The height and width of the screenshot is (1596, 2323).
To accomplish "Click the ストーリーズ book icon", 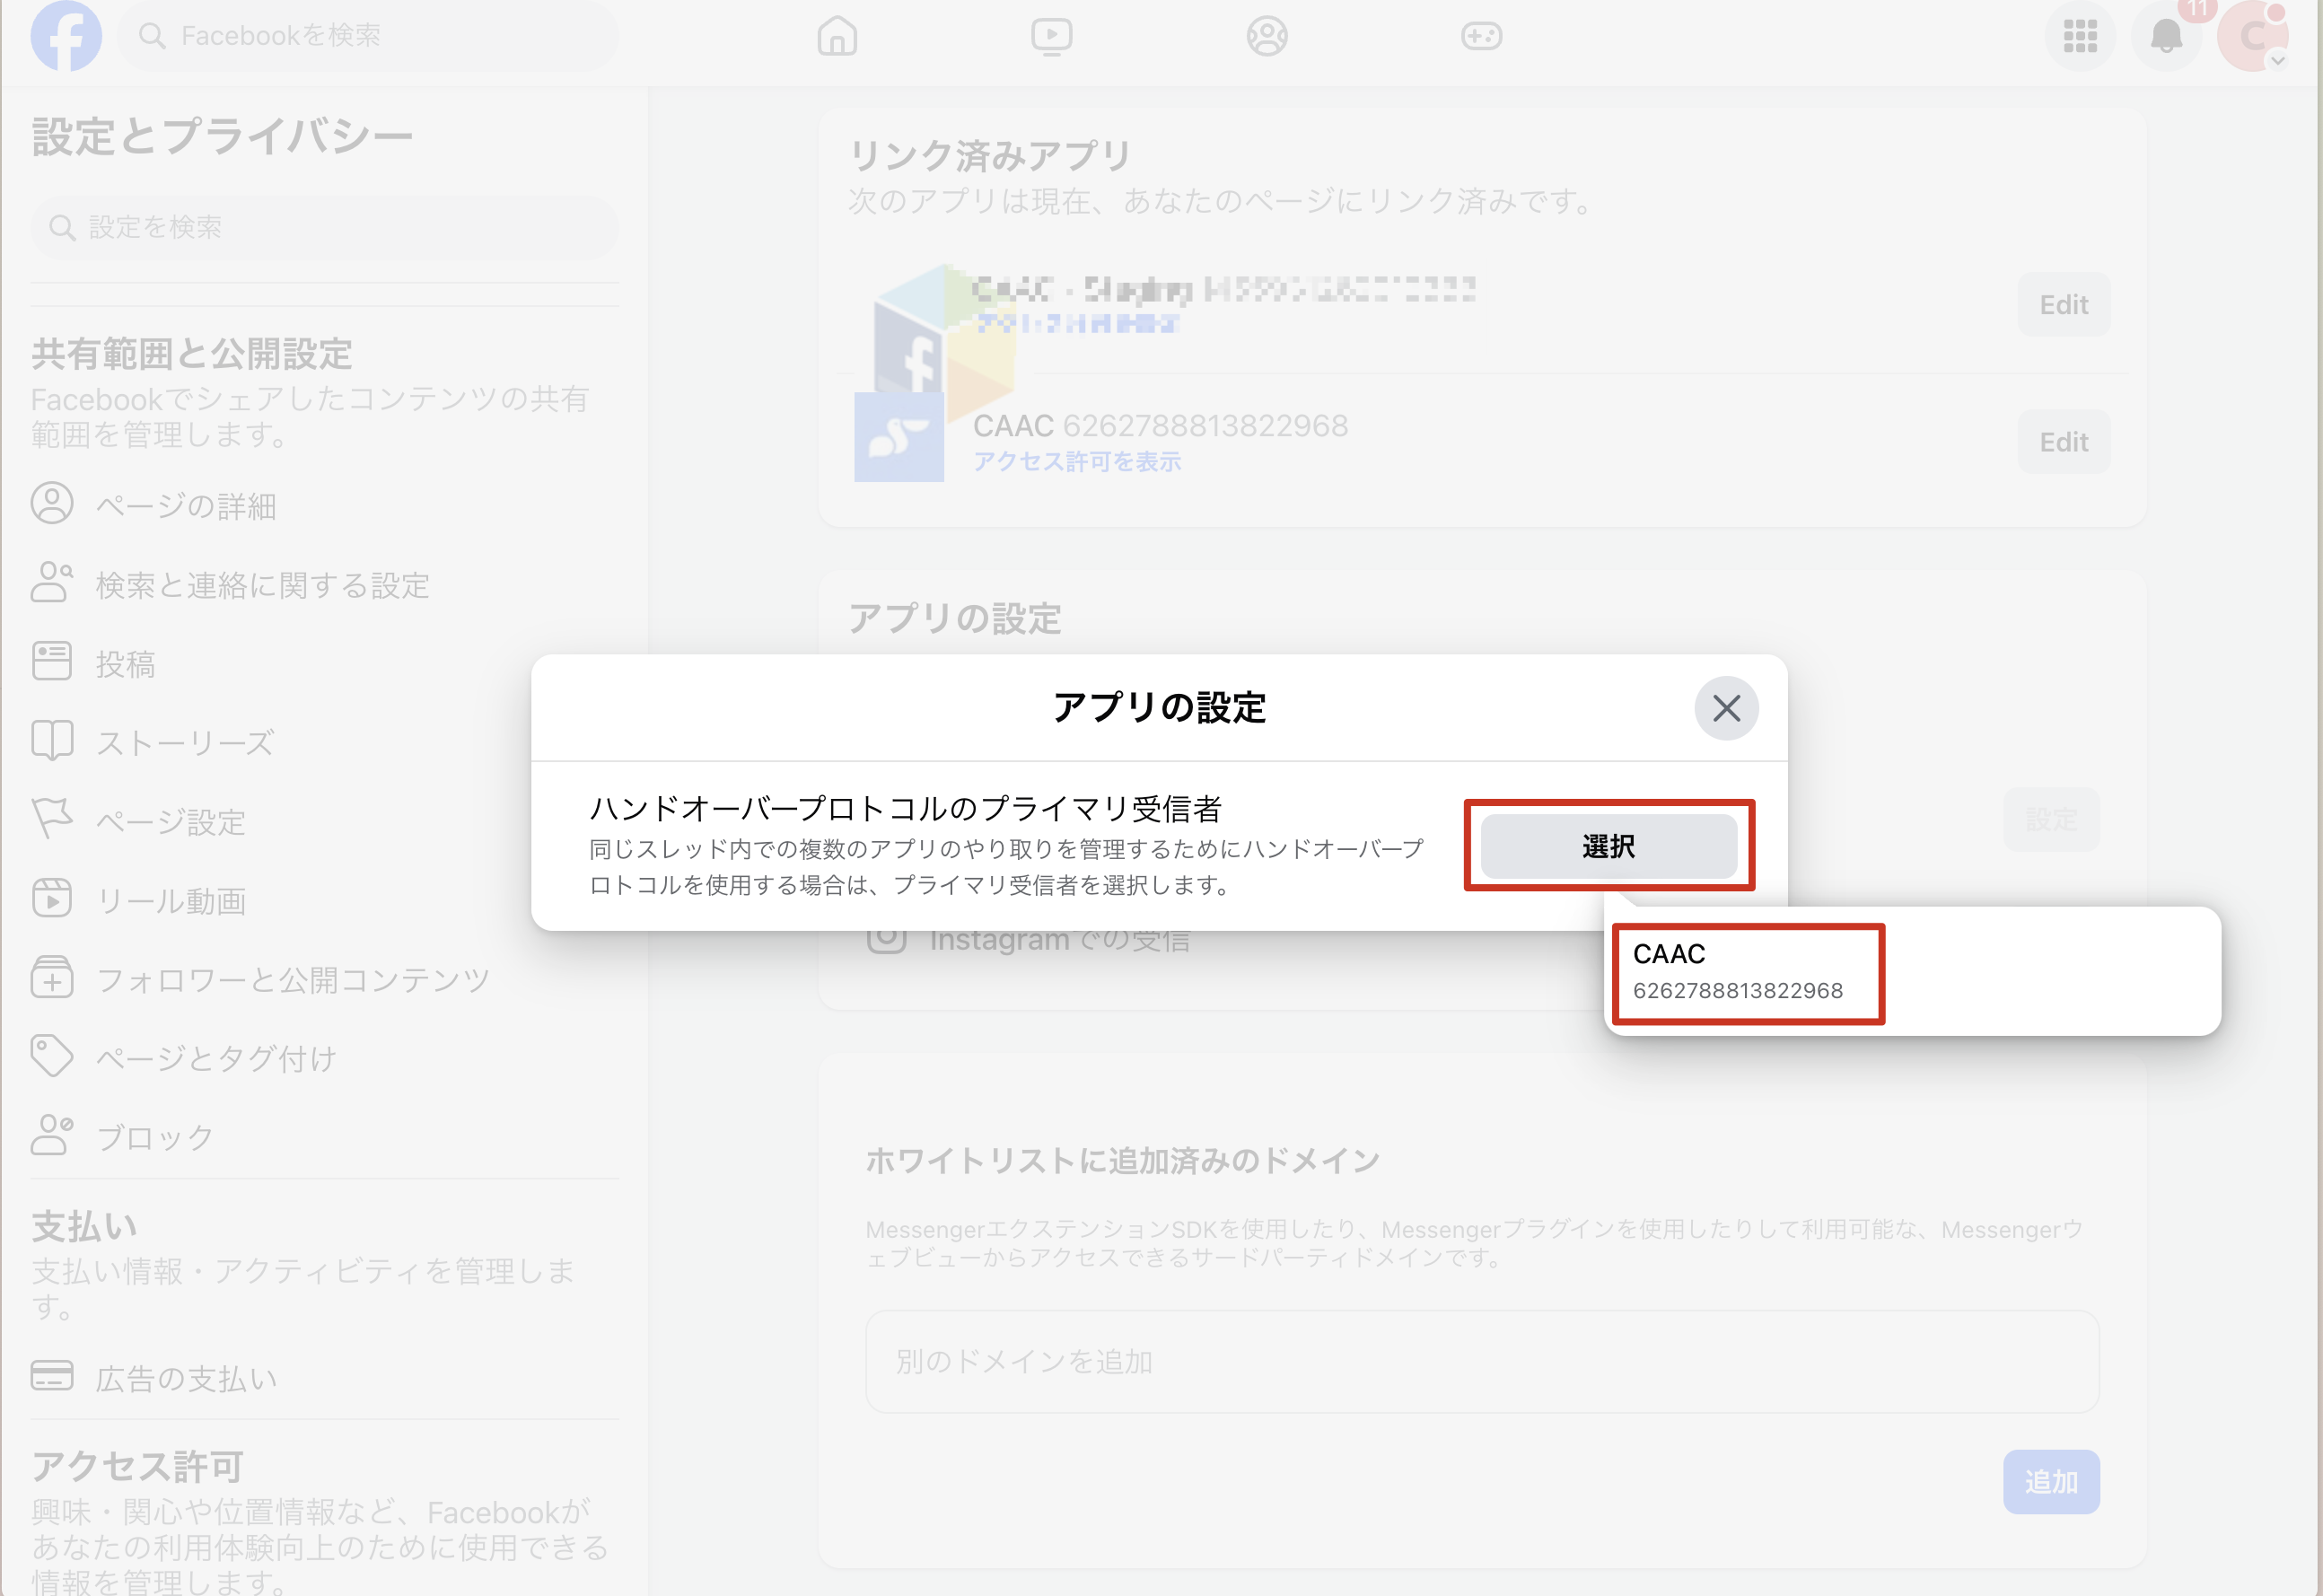I will pyautogui.click(x=52, y=740).
